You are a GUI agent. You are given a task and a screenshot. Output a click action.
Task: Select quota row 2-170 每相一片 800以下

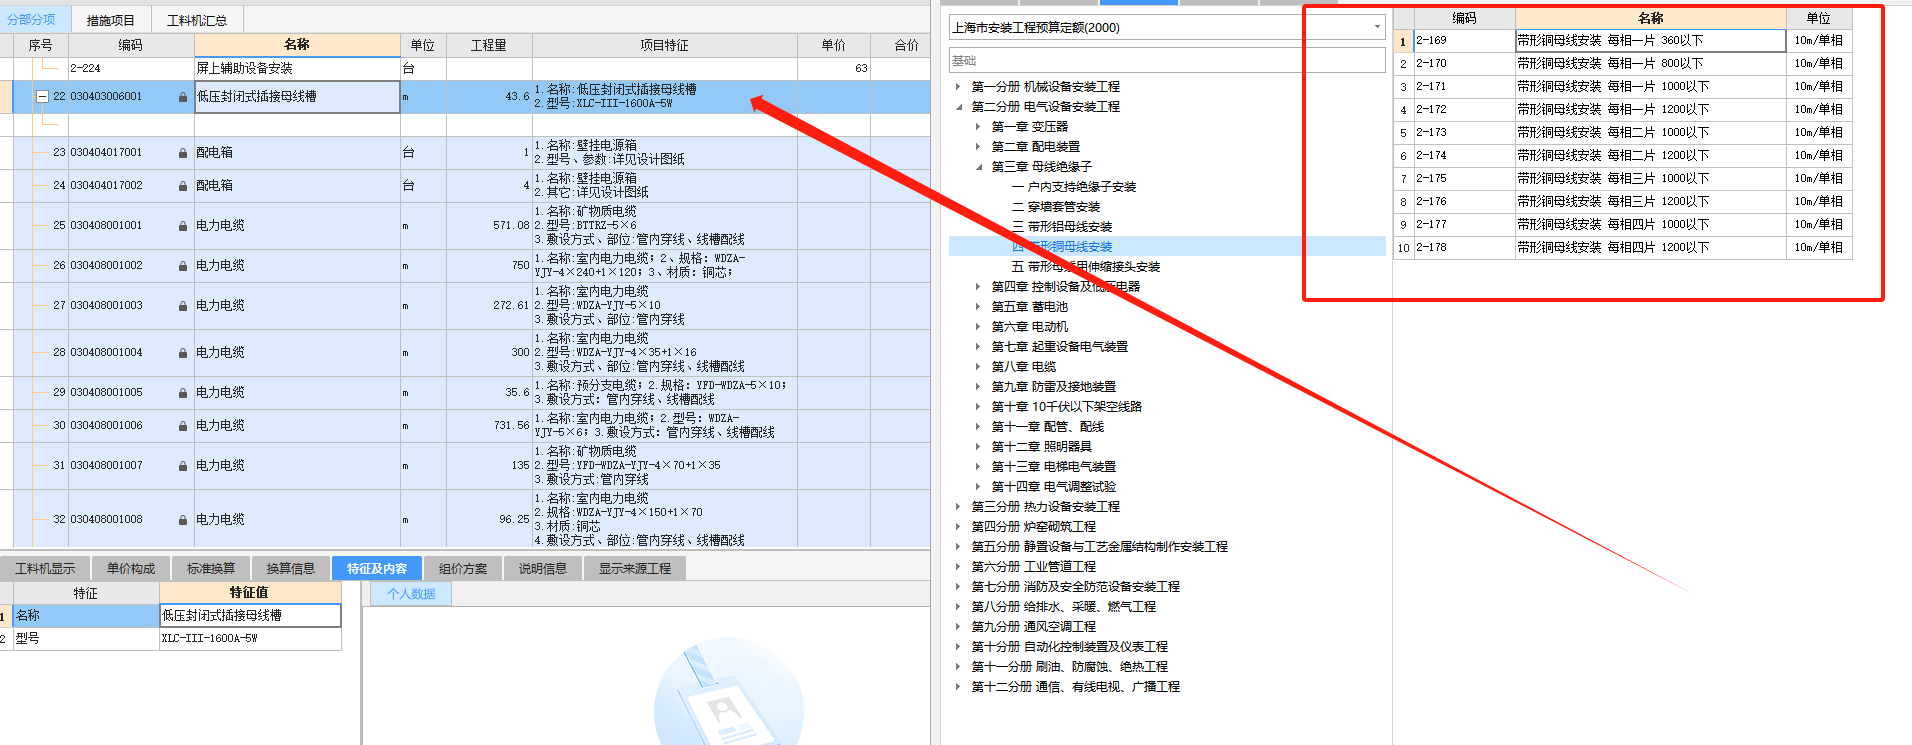(x=1622, y=64)
